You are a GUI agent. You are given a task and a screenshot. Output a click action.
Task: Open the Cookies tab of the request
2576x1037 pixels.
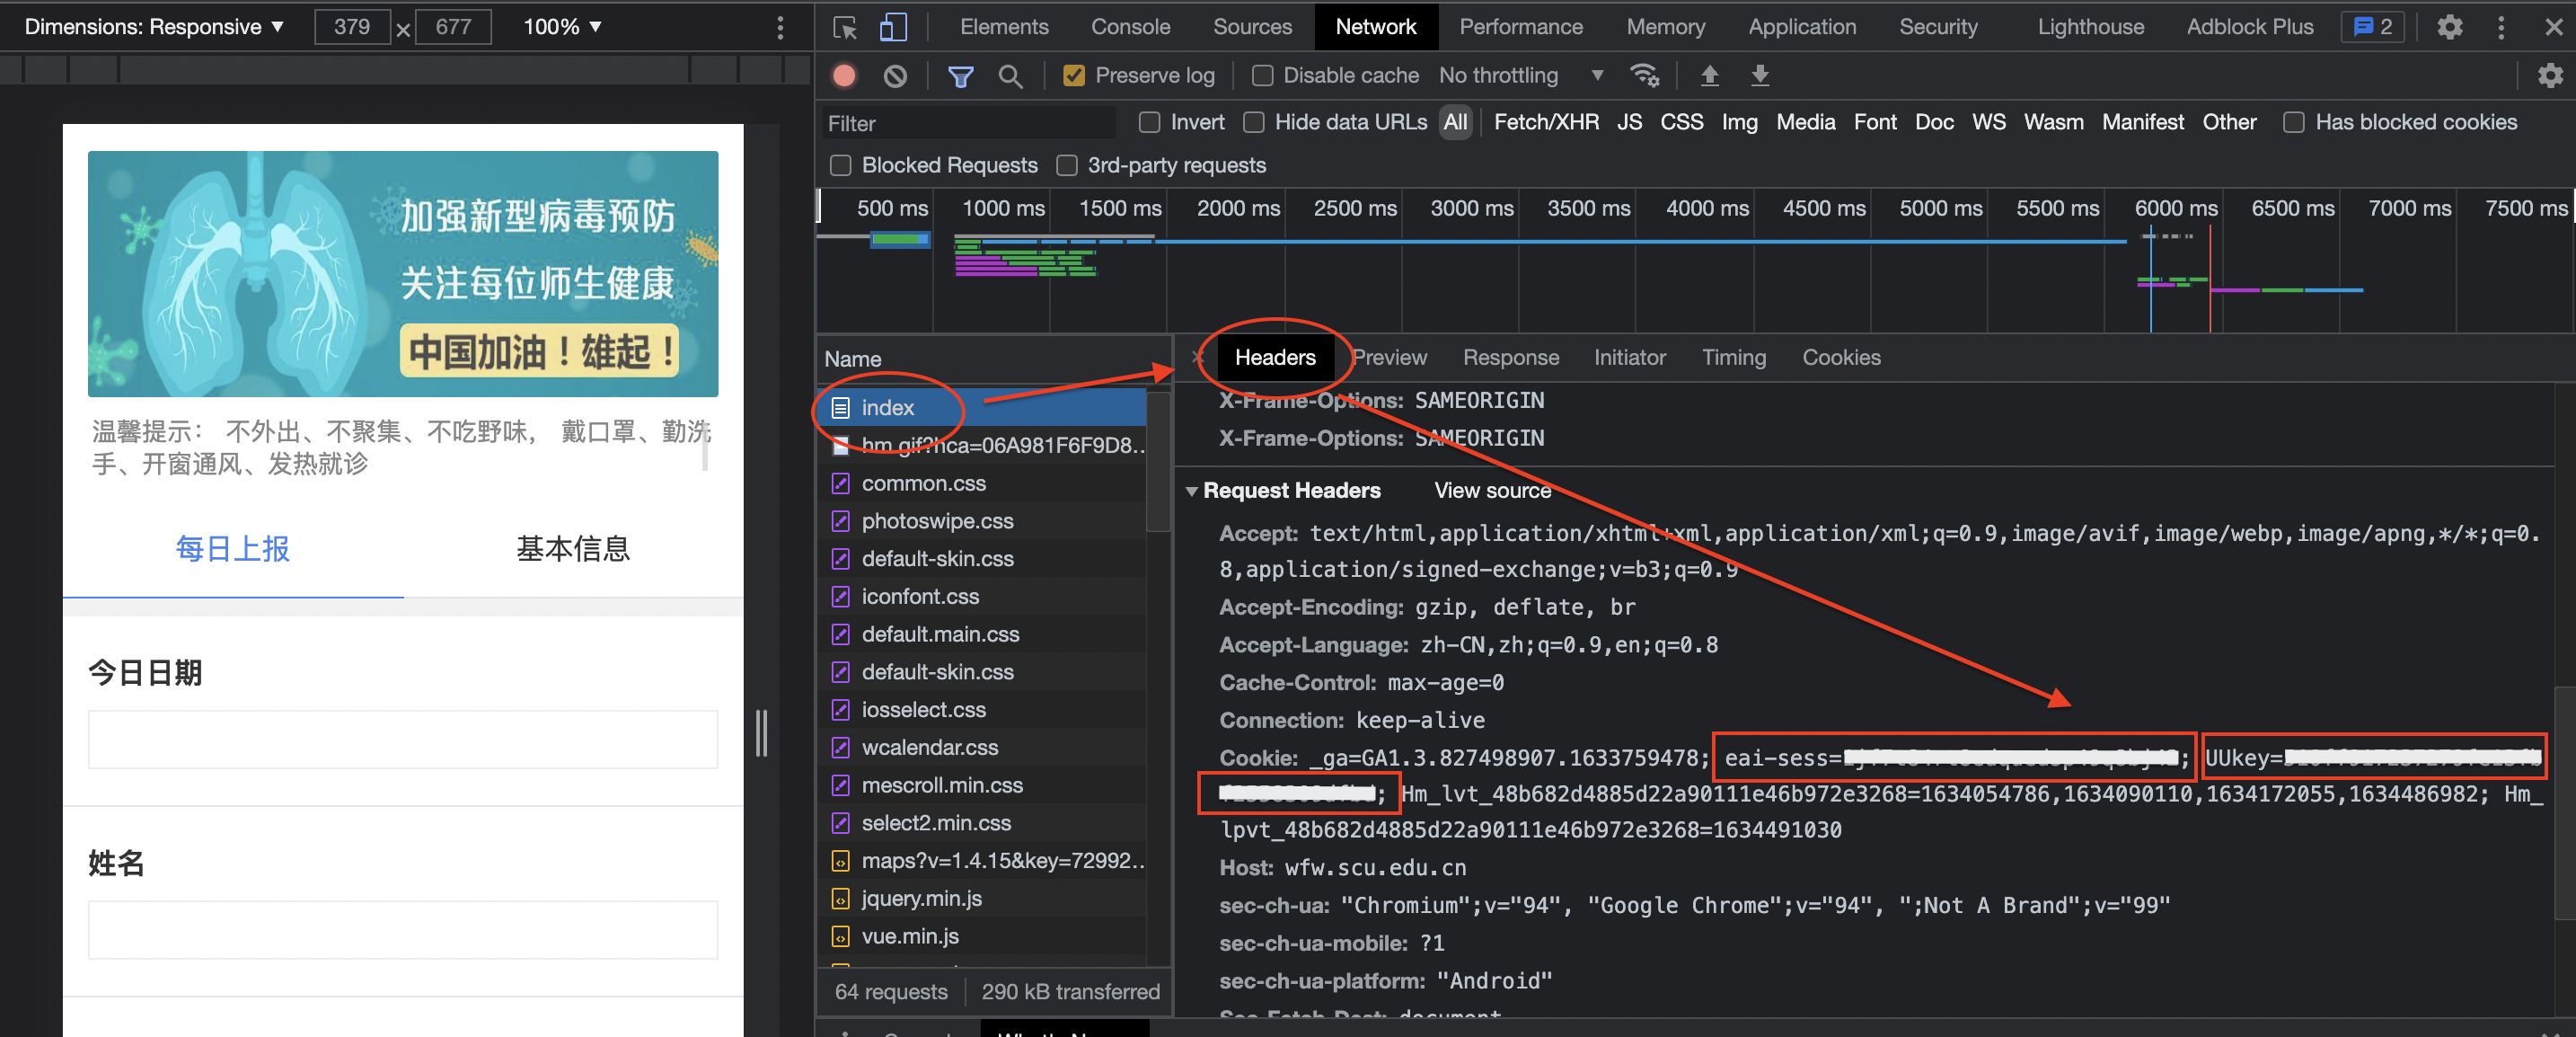click(x=1840, y=358)
